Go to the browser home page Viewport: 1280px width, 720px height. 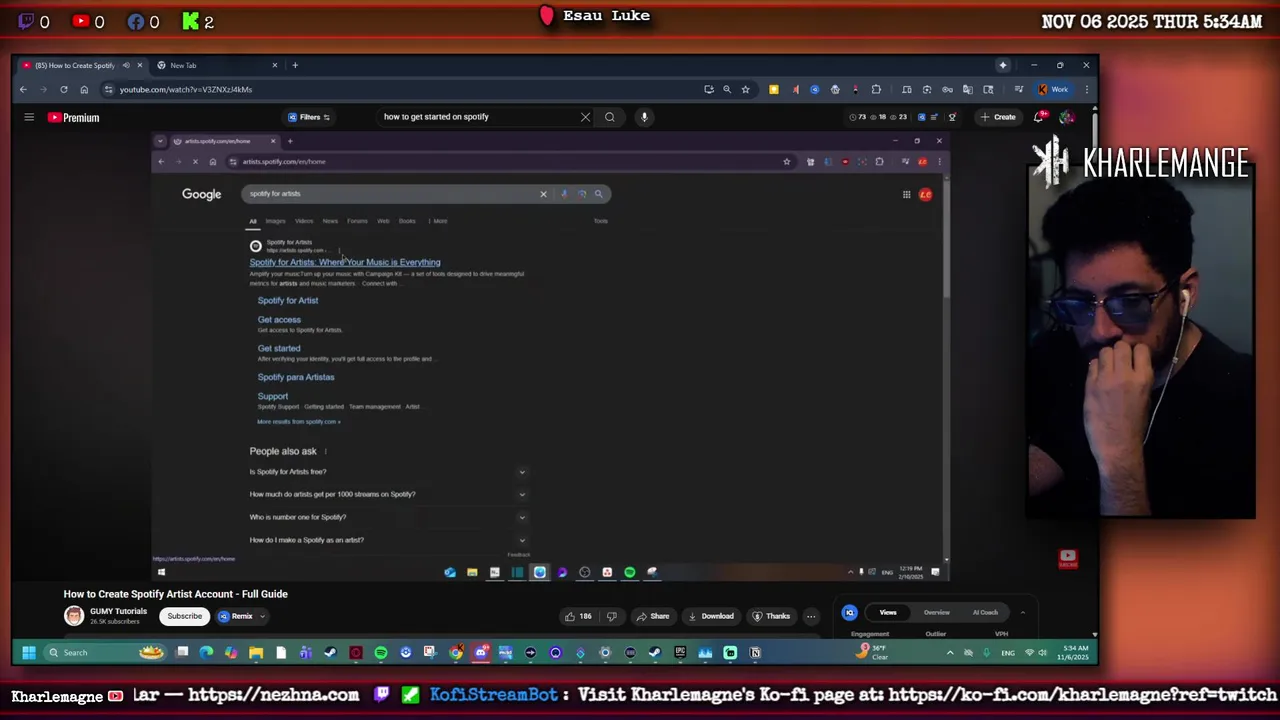(x=84, y=89)
